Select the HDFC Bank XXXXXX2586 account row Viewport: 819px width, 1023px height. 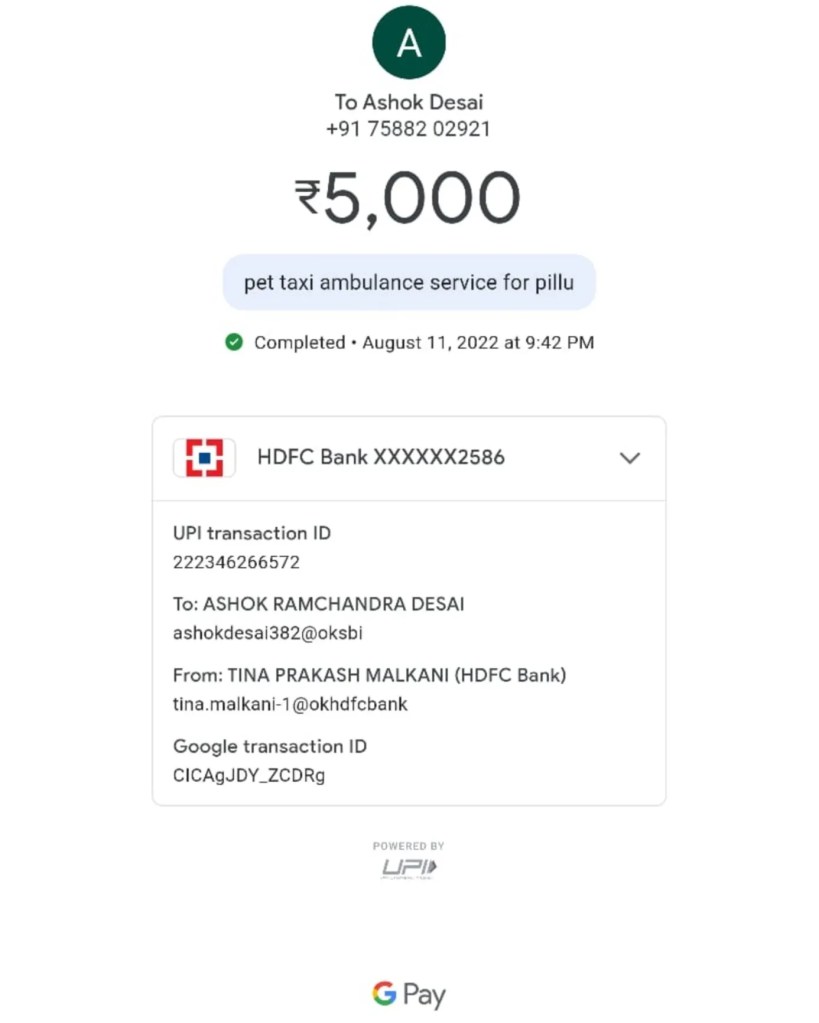pyautogui.click(x=381, y=458)
